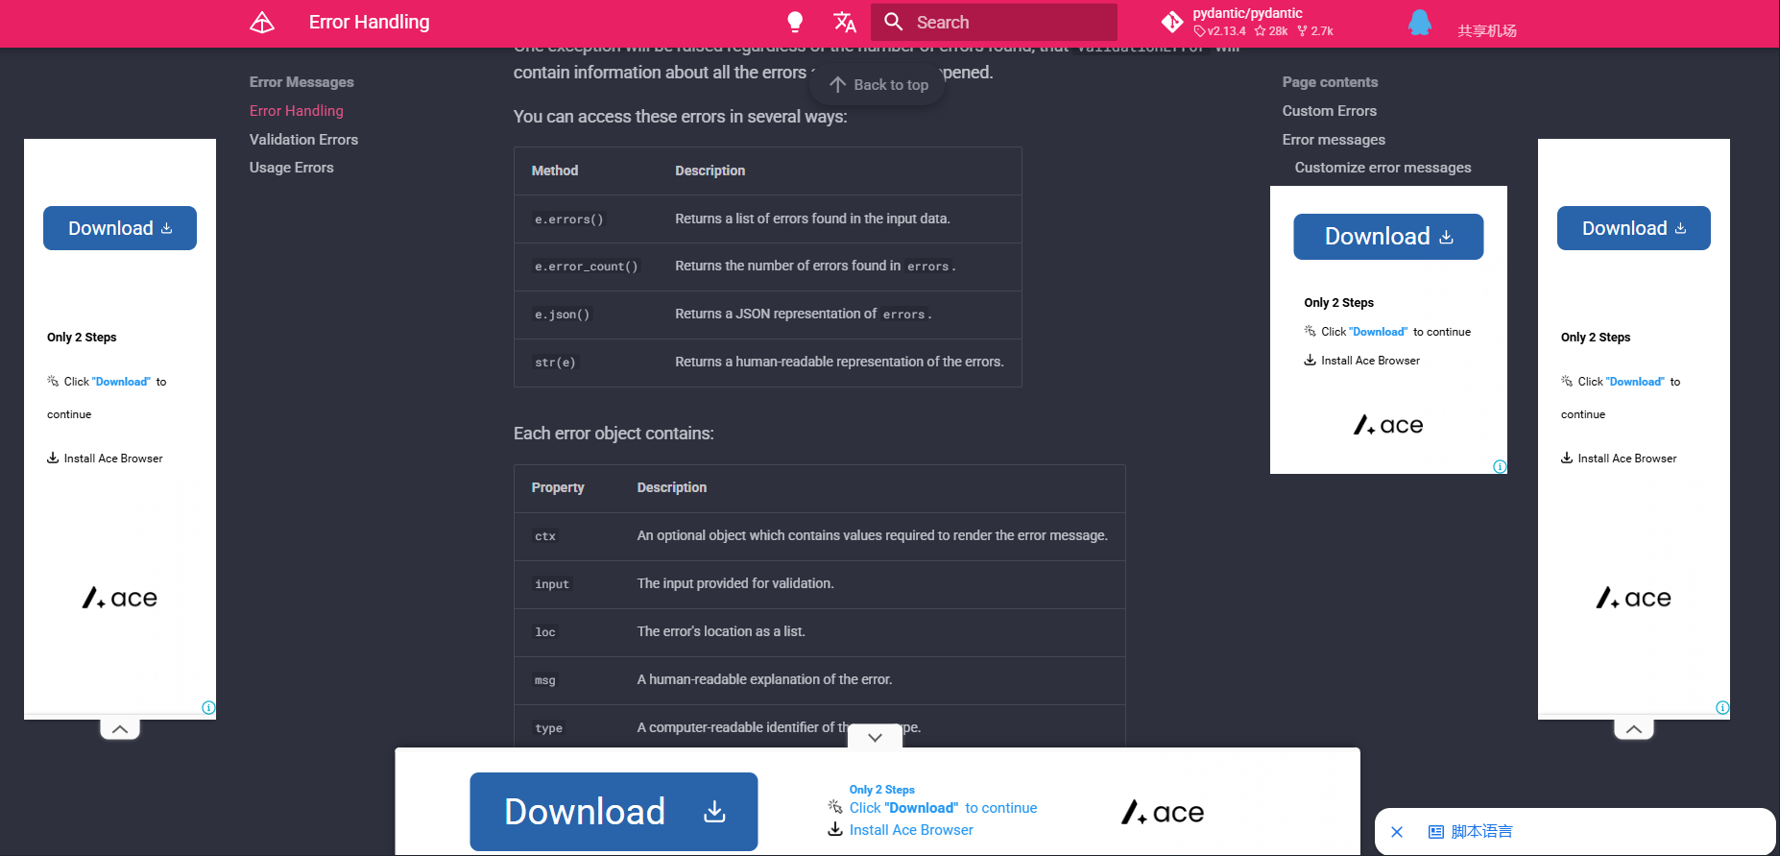
Task: Collapse the bottom banner ad chevron
Action: 875,737
